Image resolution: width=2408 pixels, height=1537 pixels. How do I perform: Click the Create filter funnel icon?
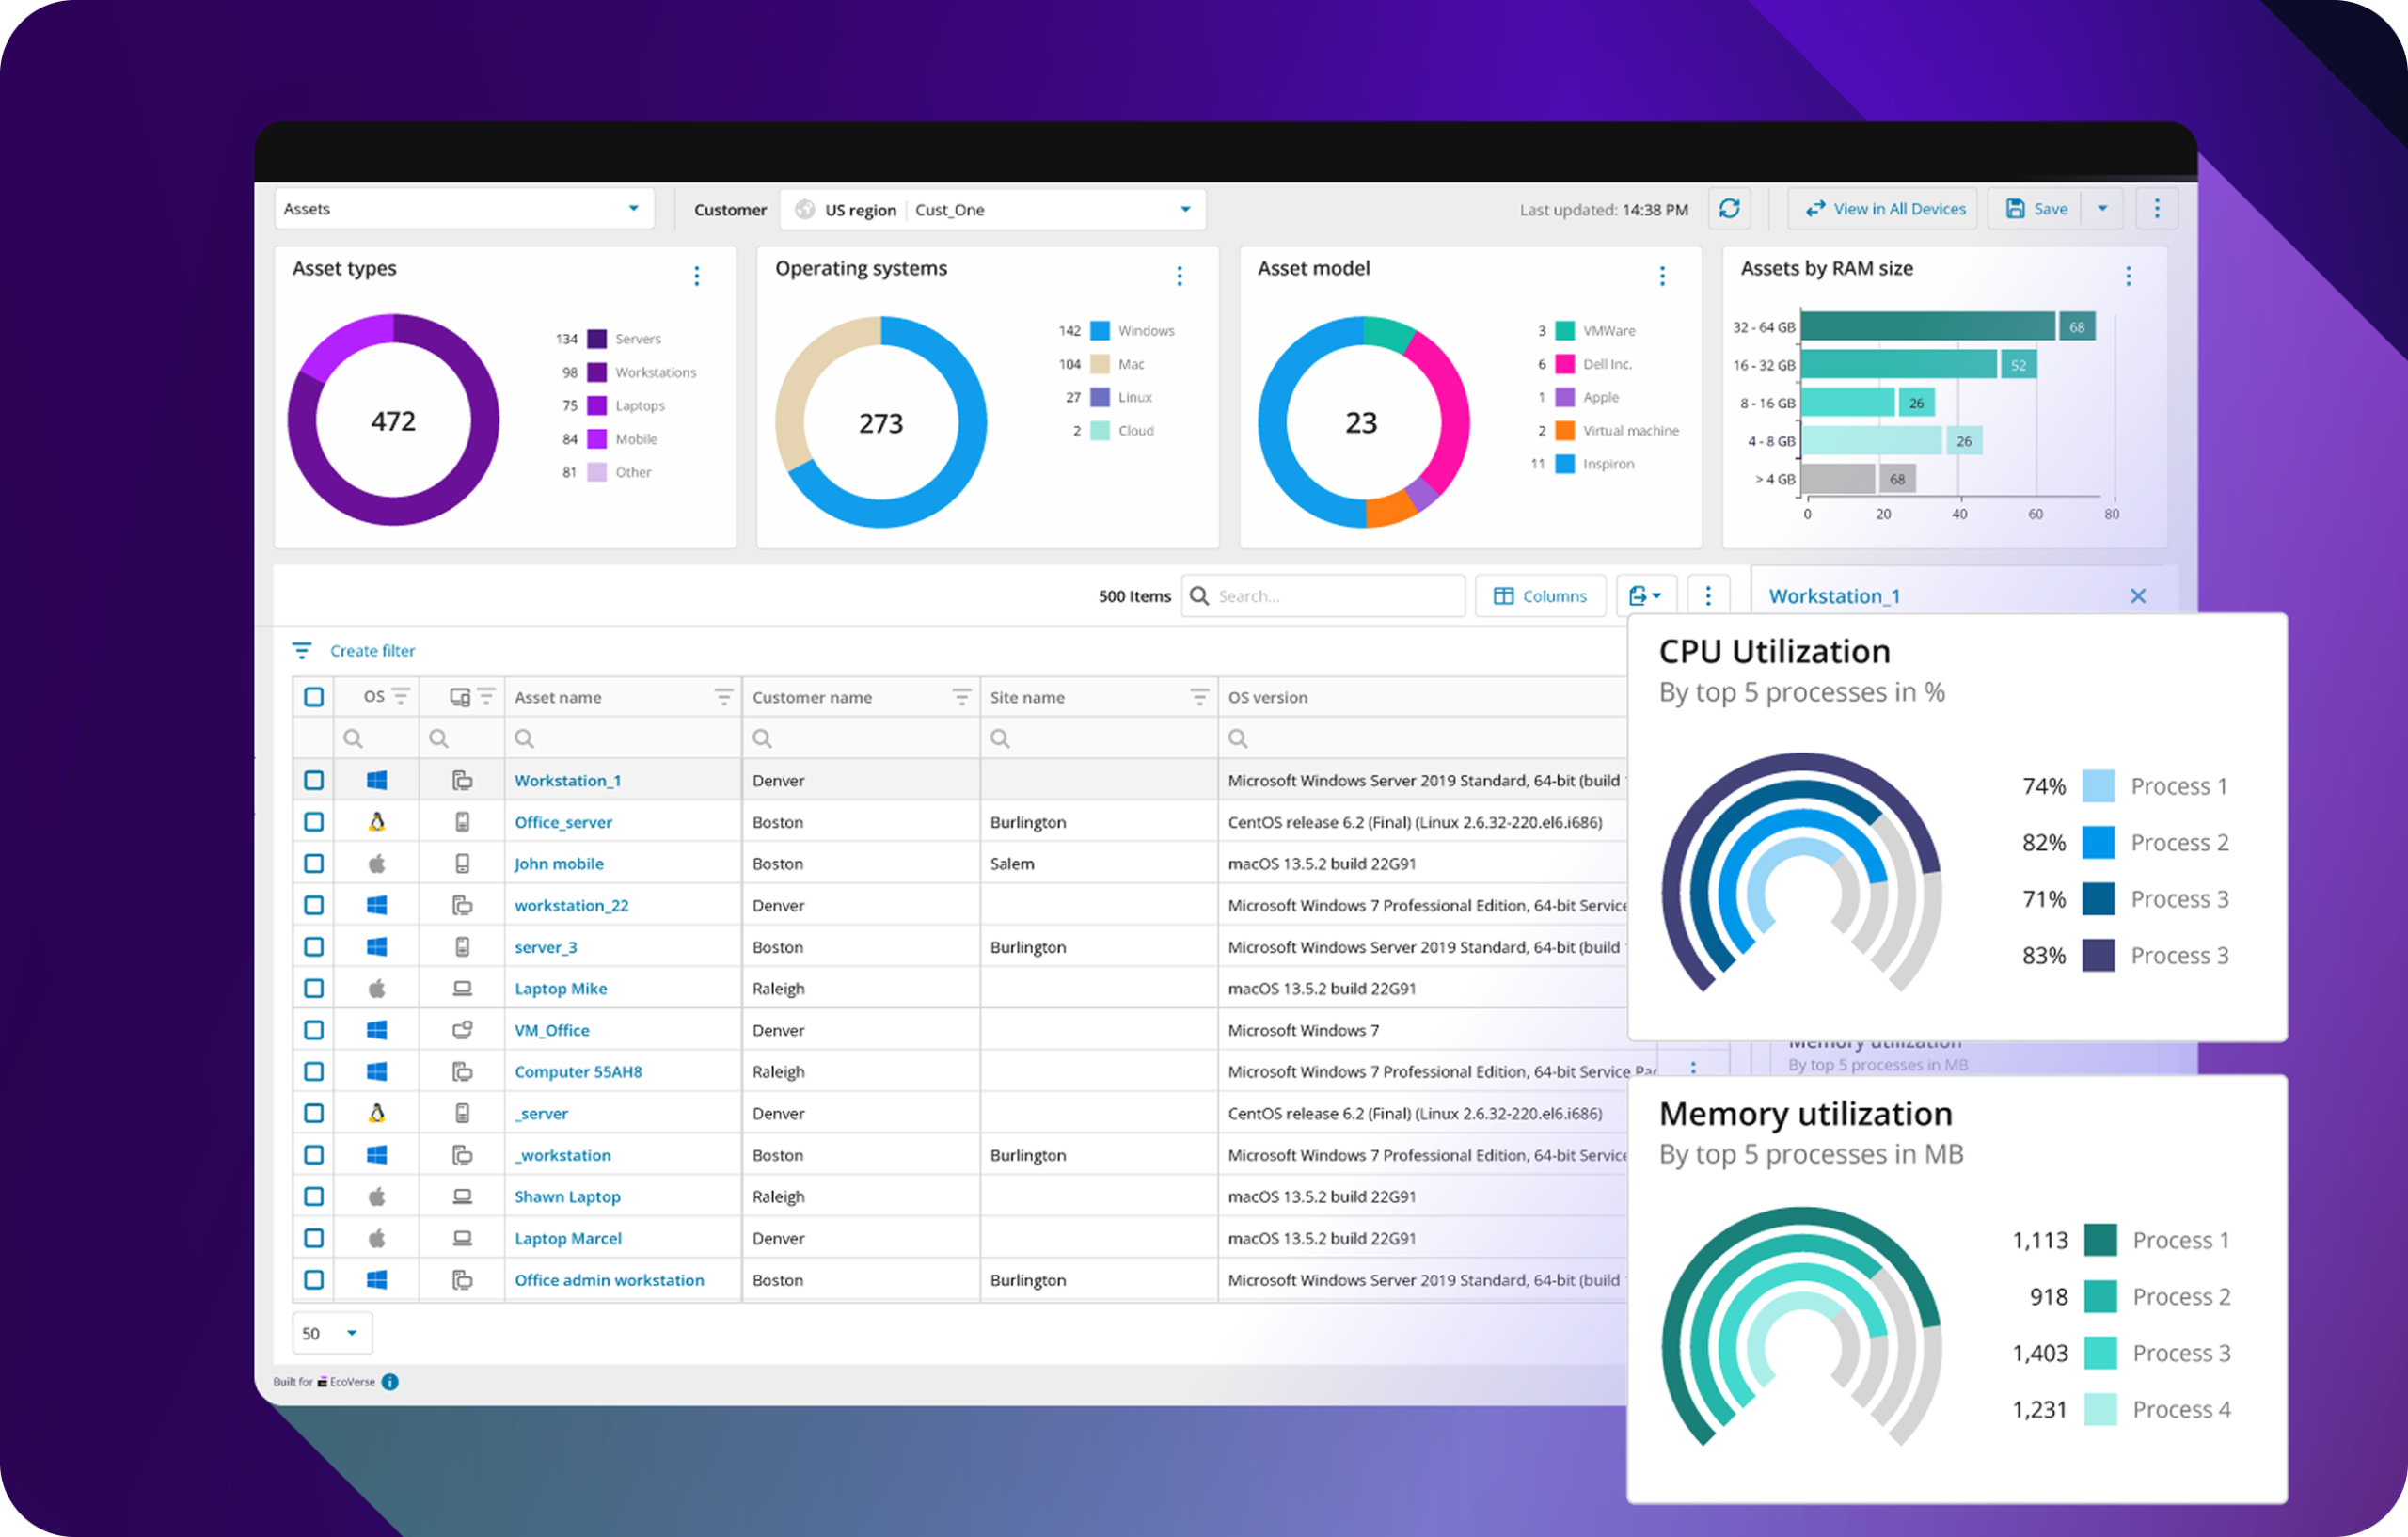[x=301, y=651]
